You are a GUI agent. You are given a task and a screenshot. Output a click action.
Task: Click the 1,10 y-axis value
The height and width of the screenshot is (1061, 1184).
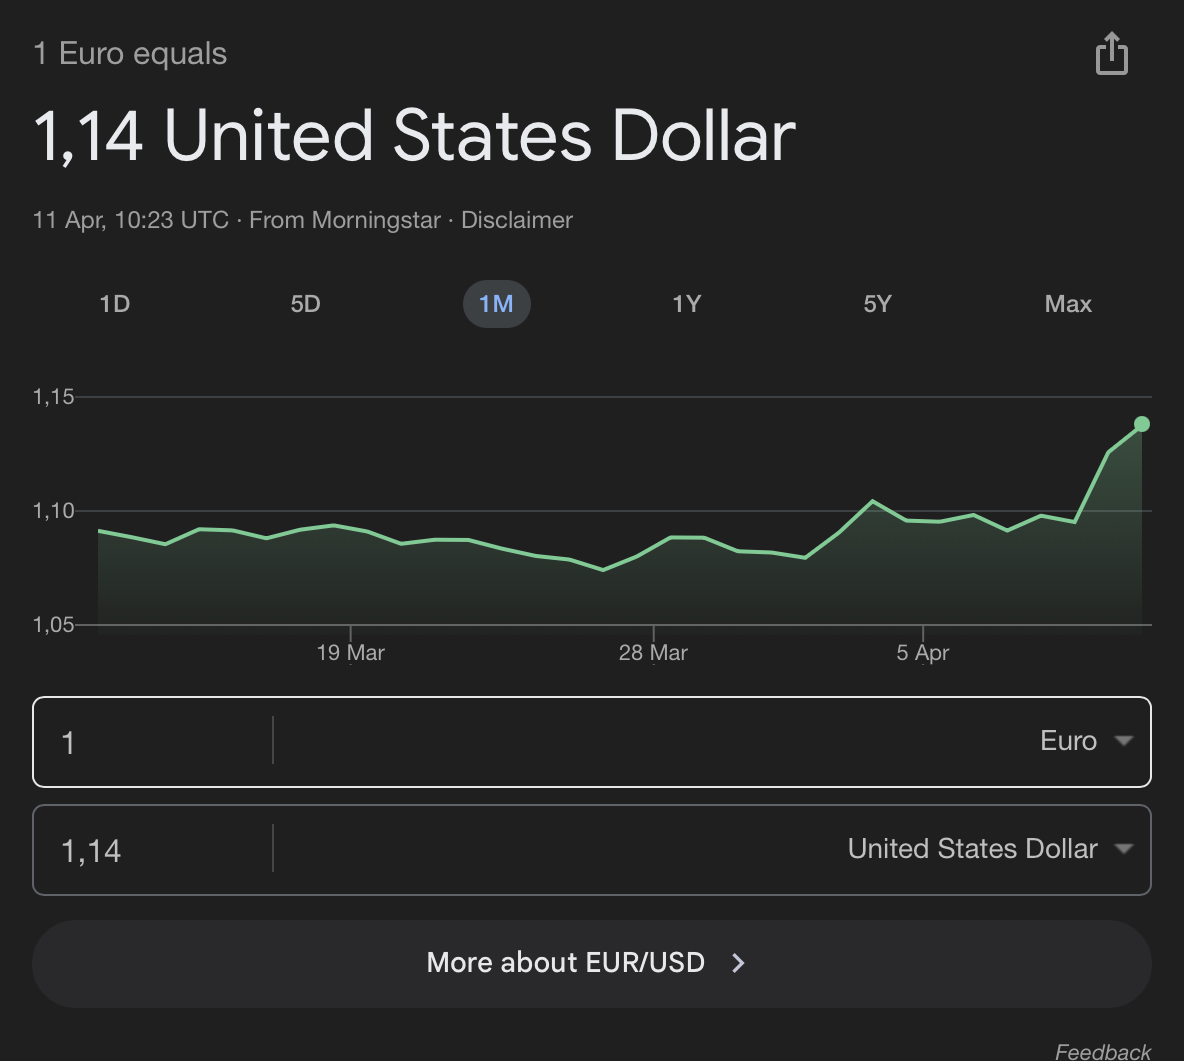[x=54, y=511]
